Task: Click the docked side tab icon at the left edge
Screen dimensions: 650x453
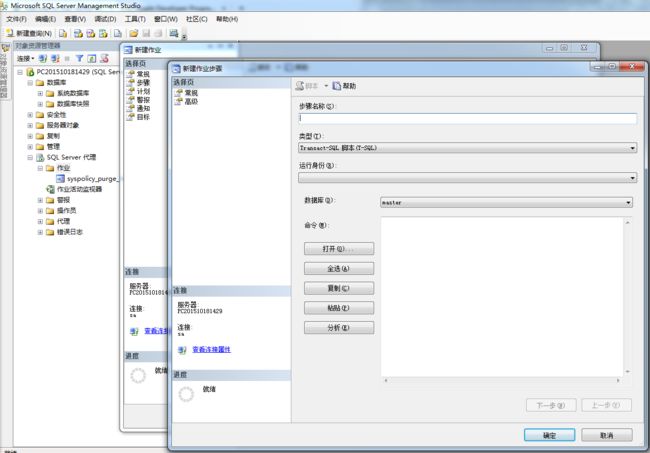Action: pos(5,48)
